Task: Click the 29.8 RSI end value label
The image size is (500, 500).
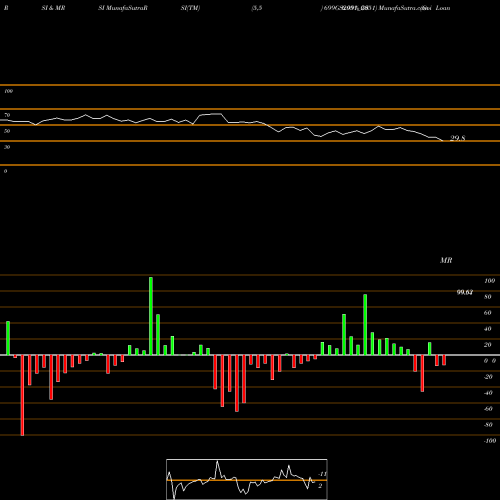Action: [457, 138]
